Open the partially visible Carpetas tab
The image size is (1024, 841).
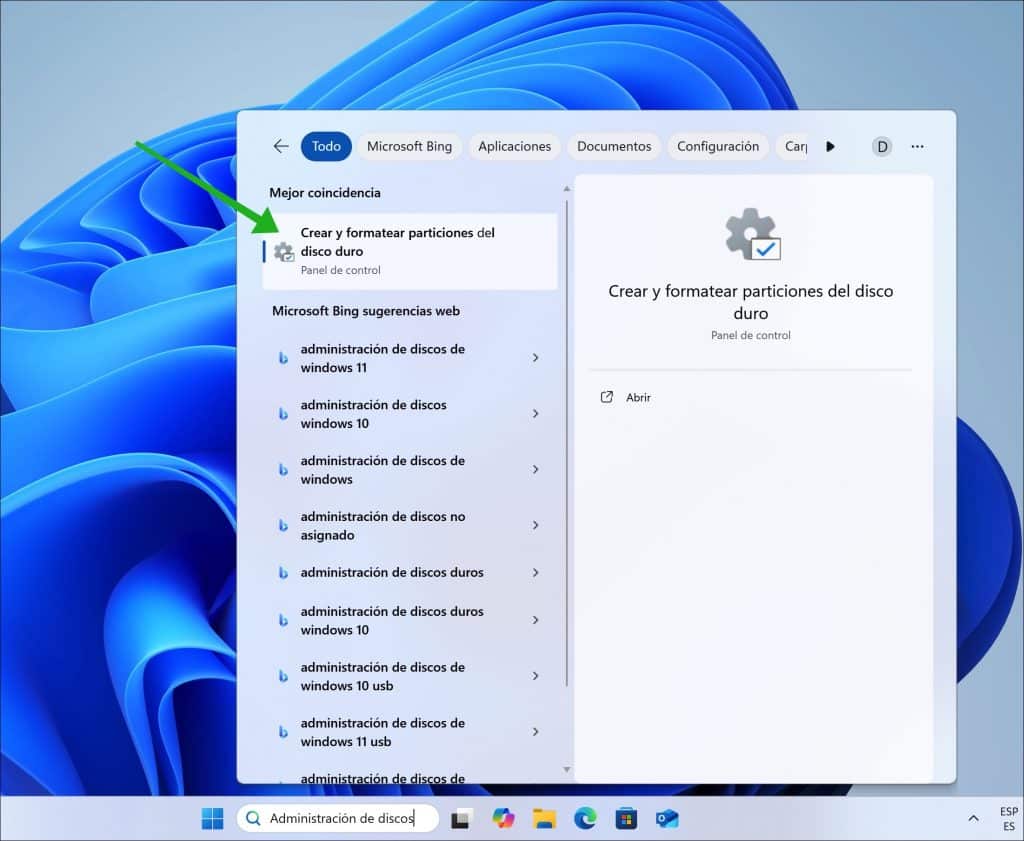793,146
